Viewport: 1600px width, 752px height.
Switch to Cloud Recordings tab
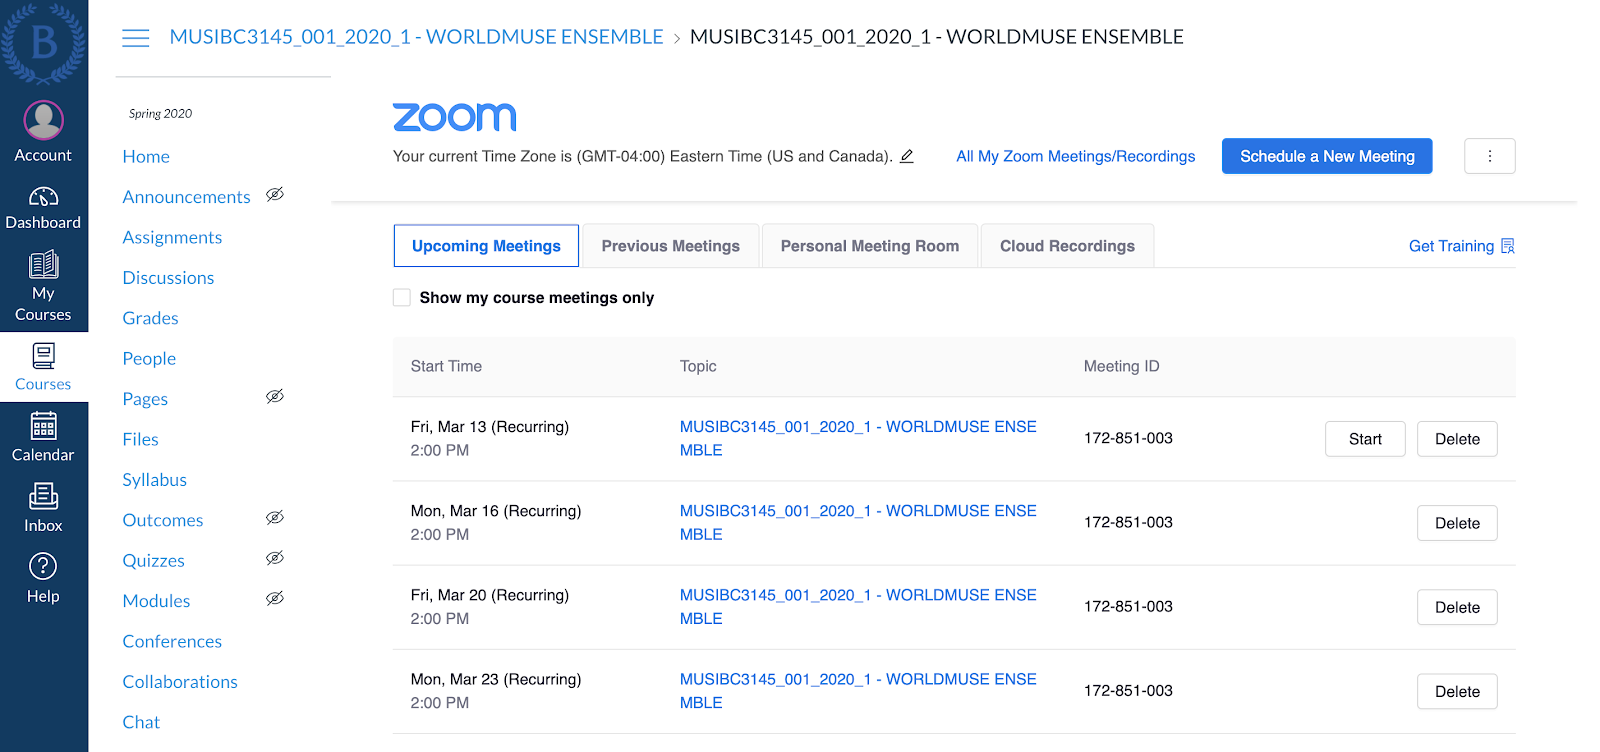[x=1067, y=246]
